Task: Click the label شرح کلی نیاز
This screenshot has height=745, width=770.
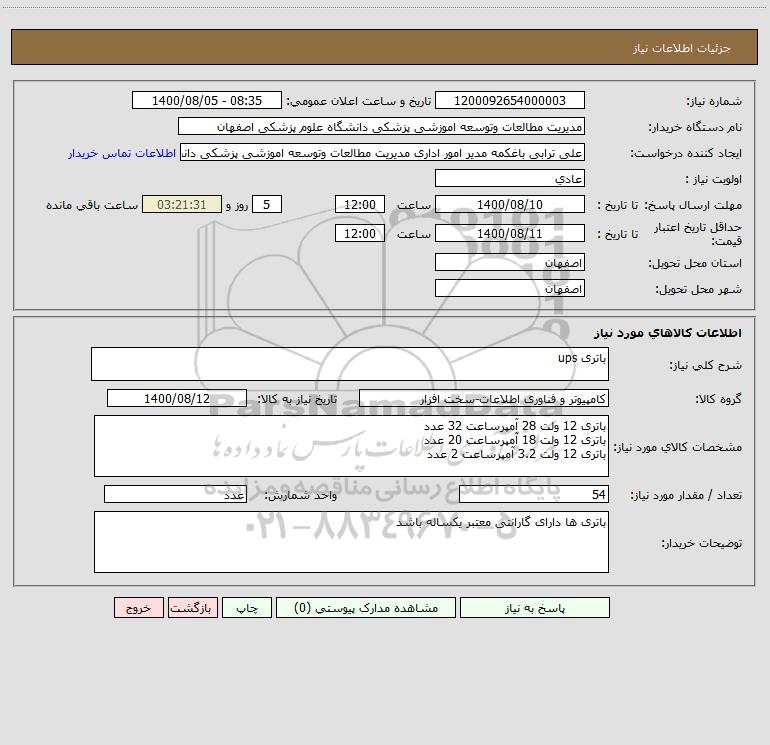Action: coord(706,365)
